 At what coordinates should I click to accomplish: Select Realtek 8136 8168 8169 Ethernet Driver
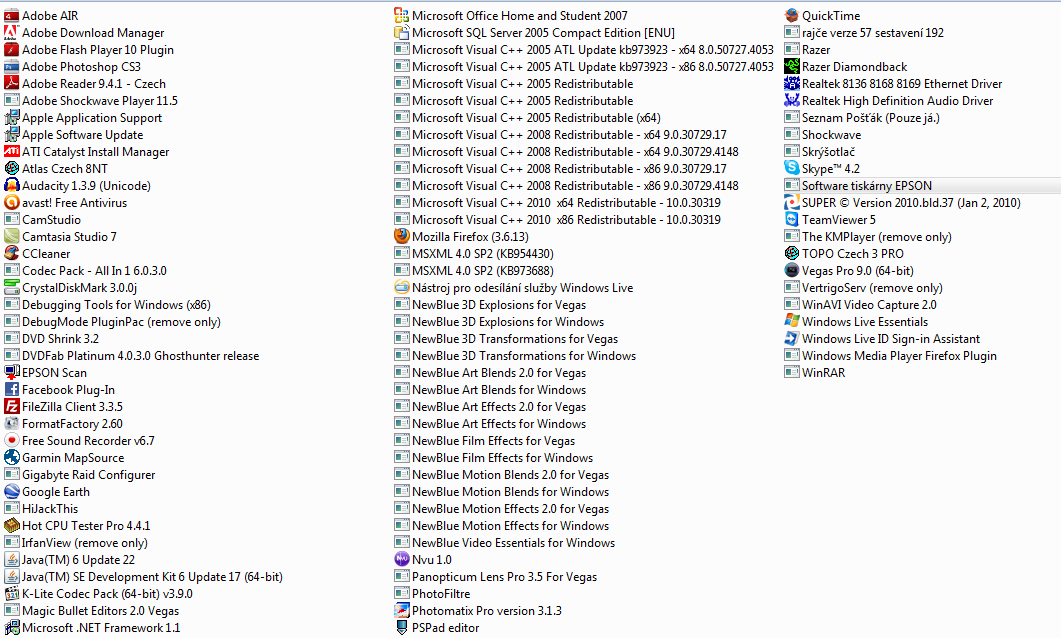pos(893,83)
